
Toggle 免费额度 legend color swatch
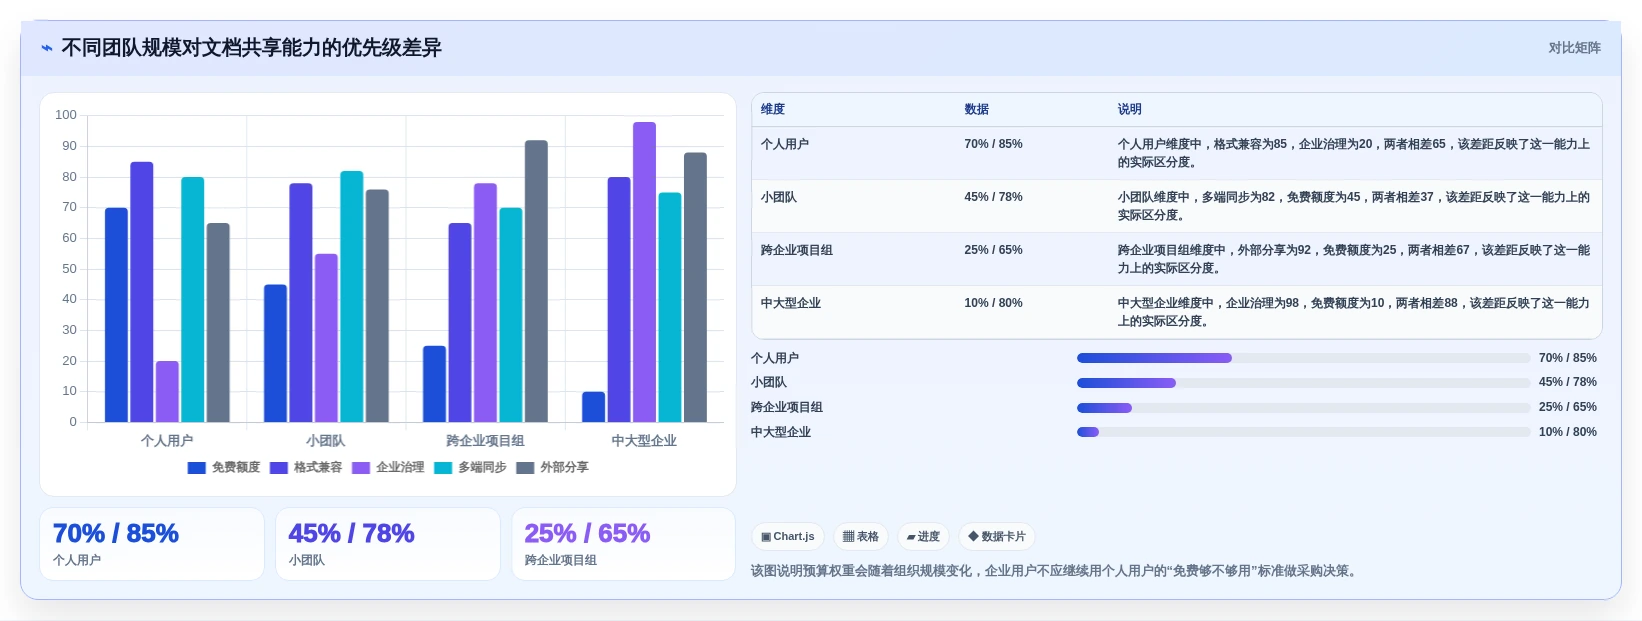(x=197, y=468)
